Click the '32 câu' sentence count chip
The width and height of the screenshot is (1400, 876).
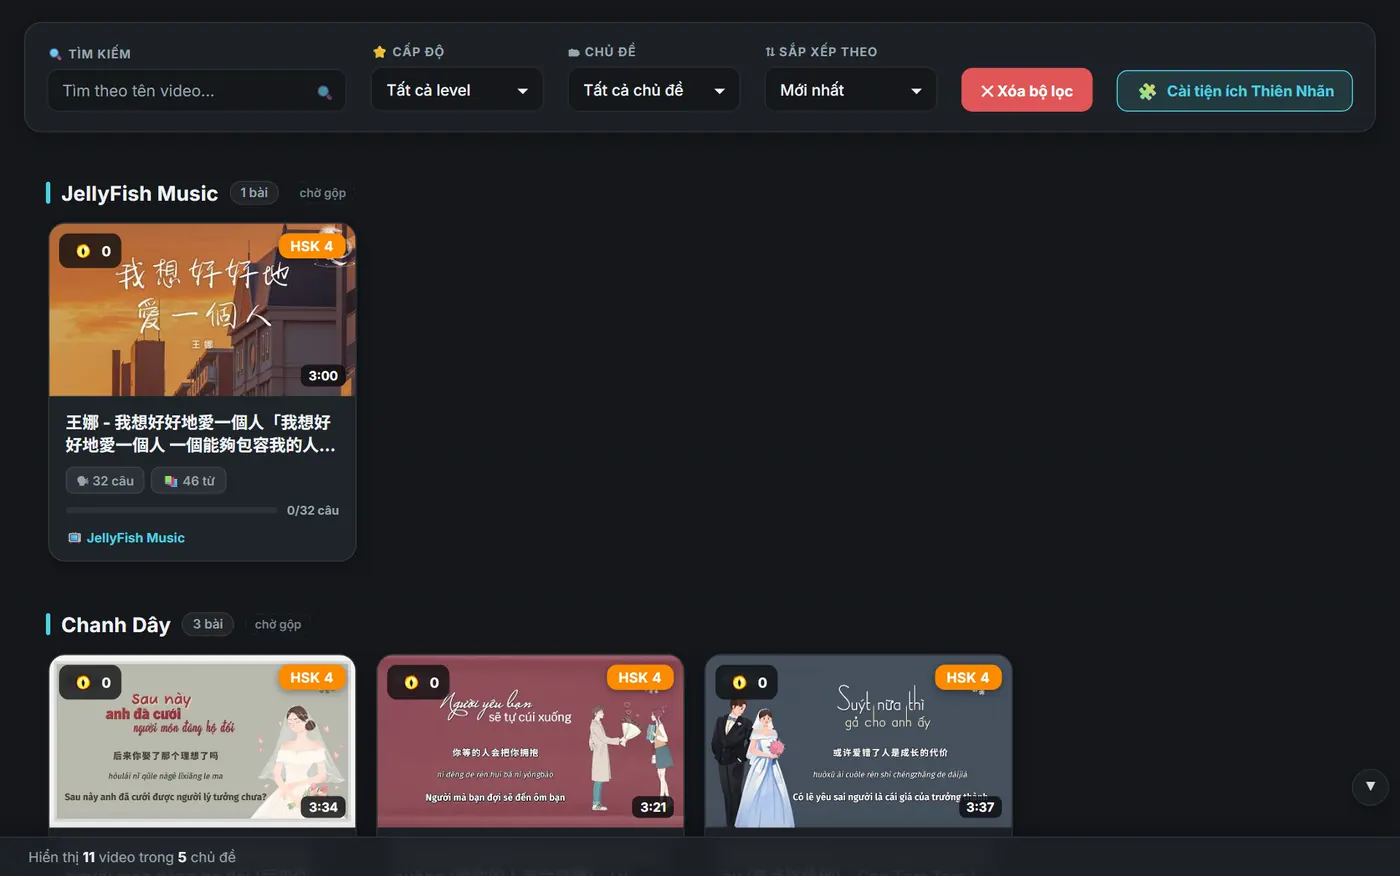pos(105,481)
